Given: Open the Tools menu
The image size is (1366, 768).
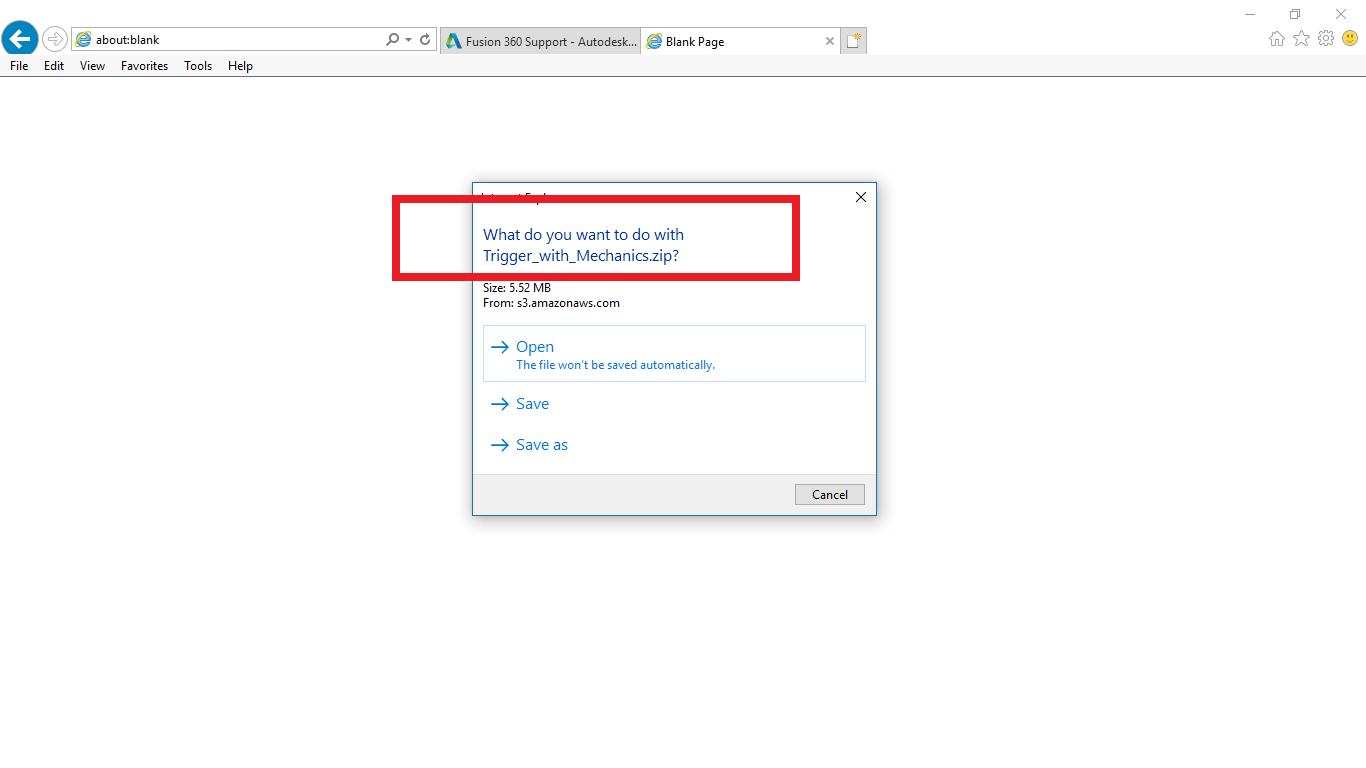Looking at the screenshot, I should (198, 66).
